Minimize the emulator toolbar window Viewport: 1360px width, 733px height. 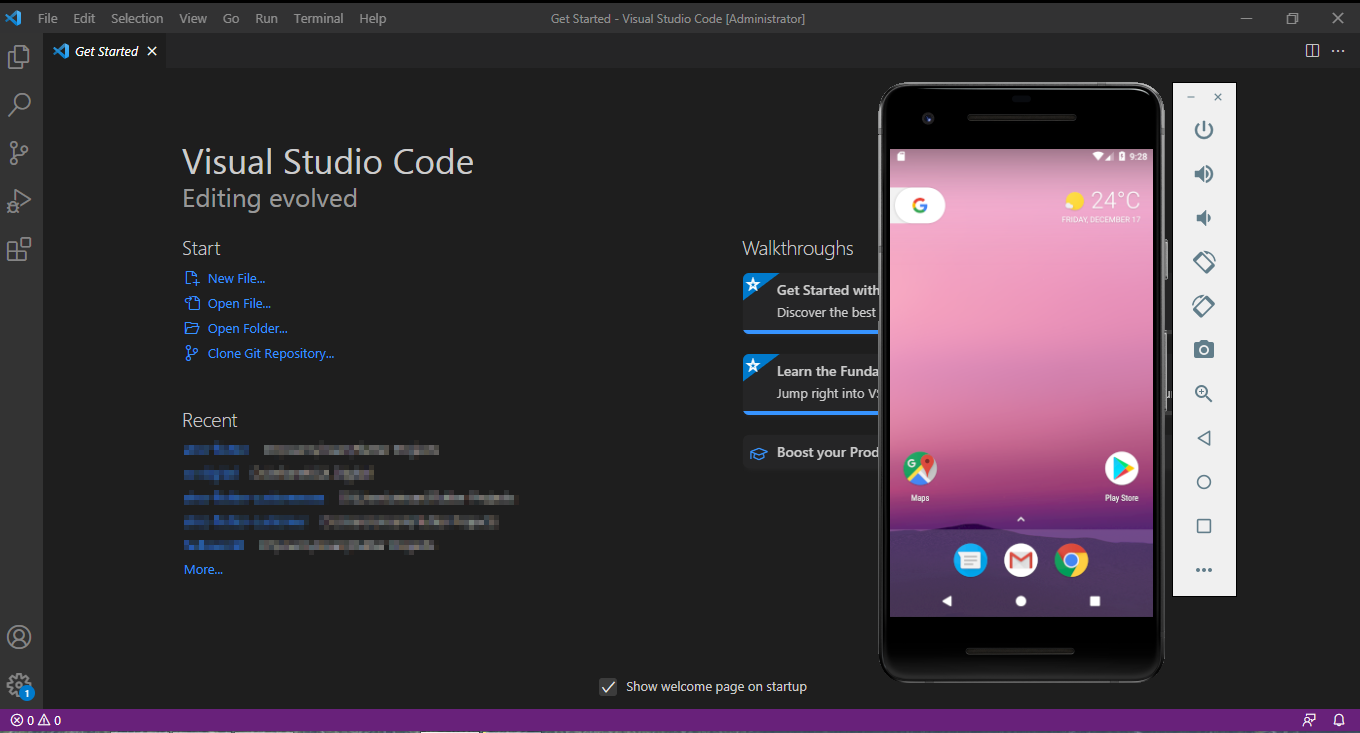coord(1191,97)
